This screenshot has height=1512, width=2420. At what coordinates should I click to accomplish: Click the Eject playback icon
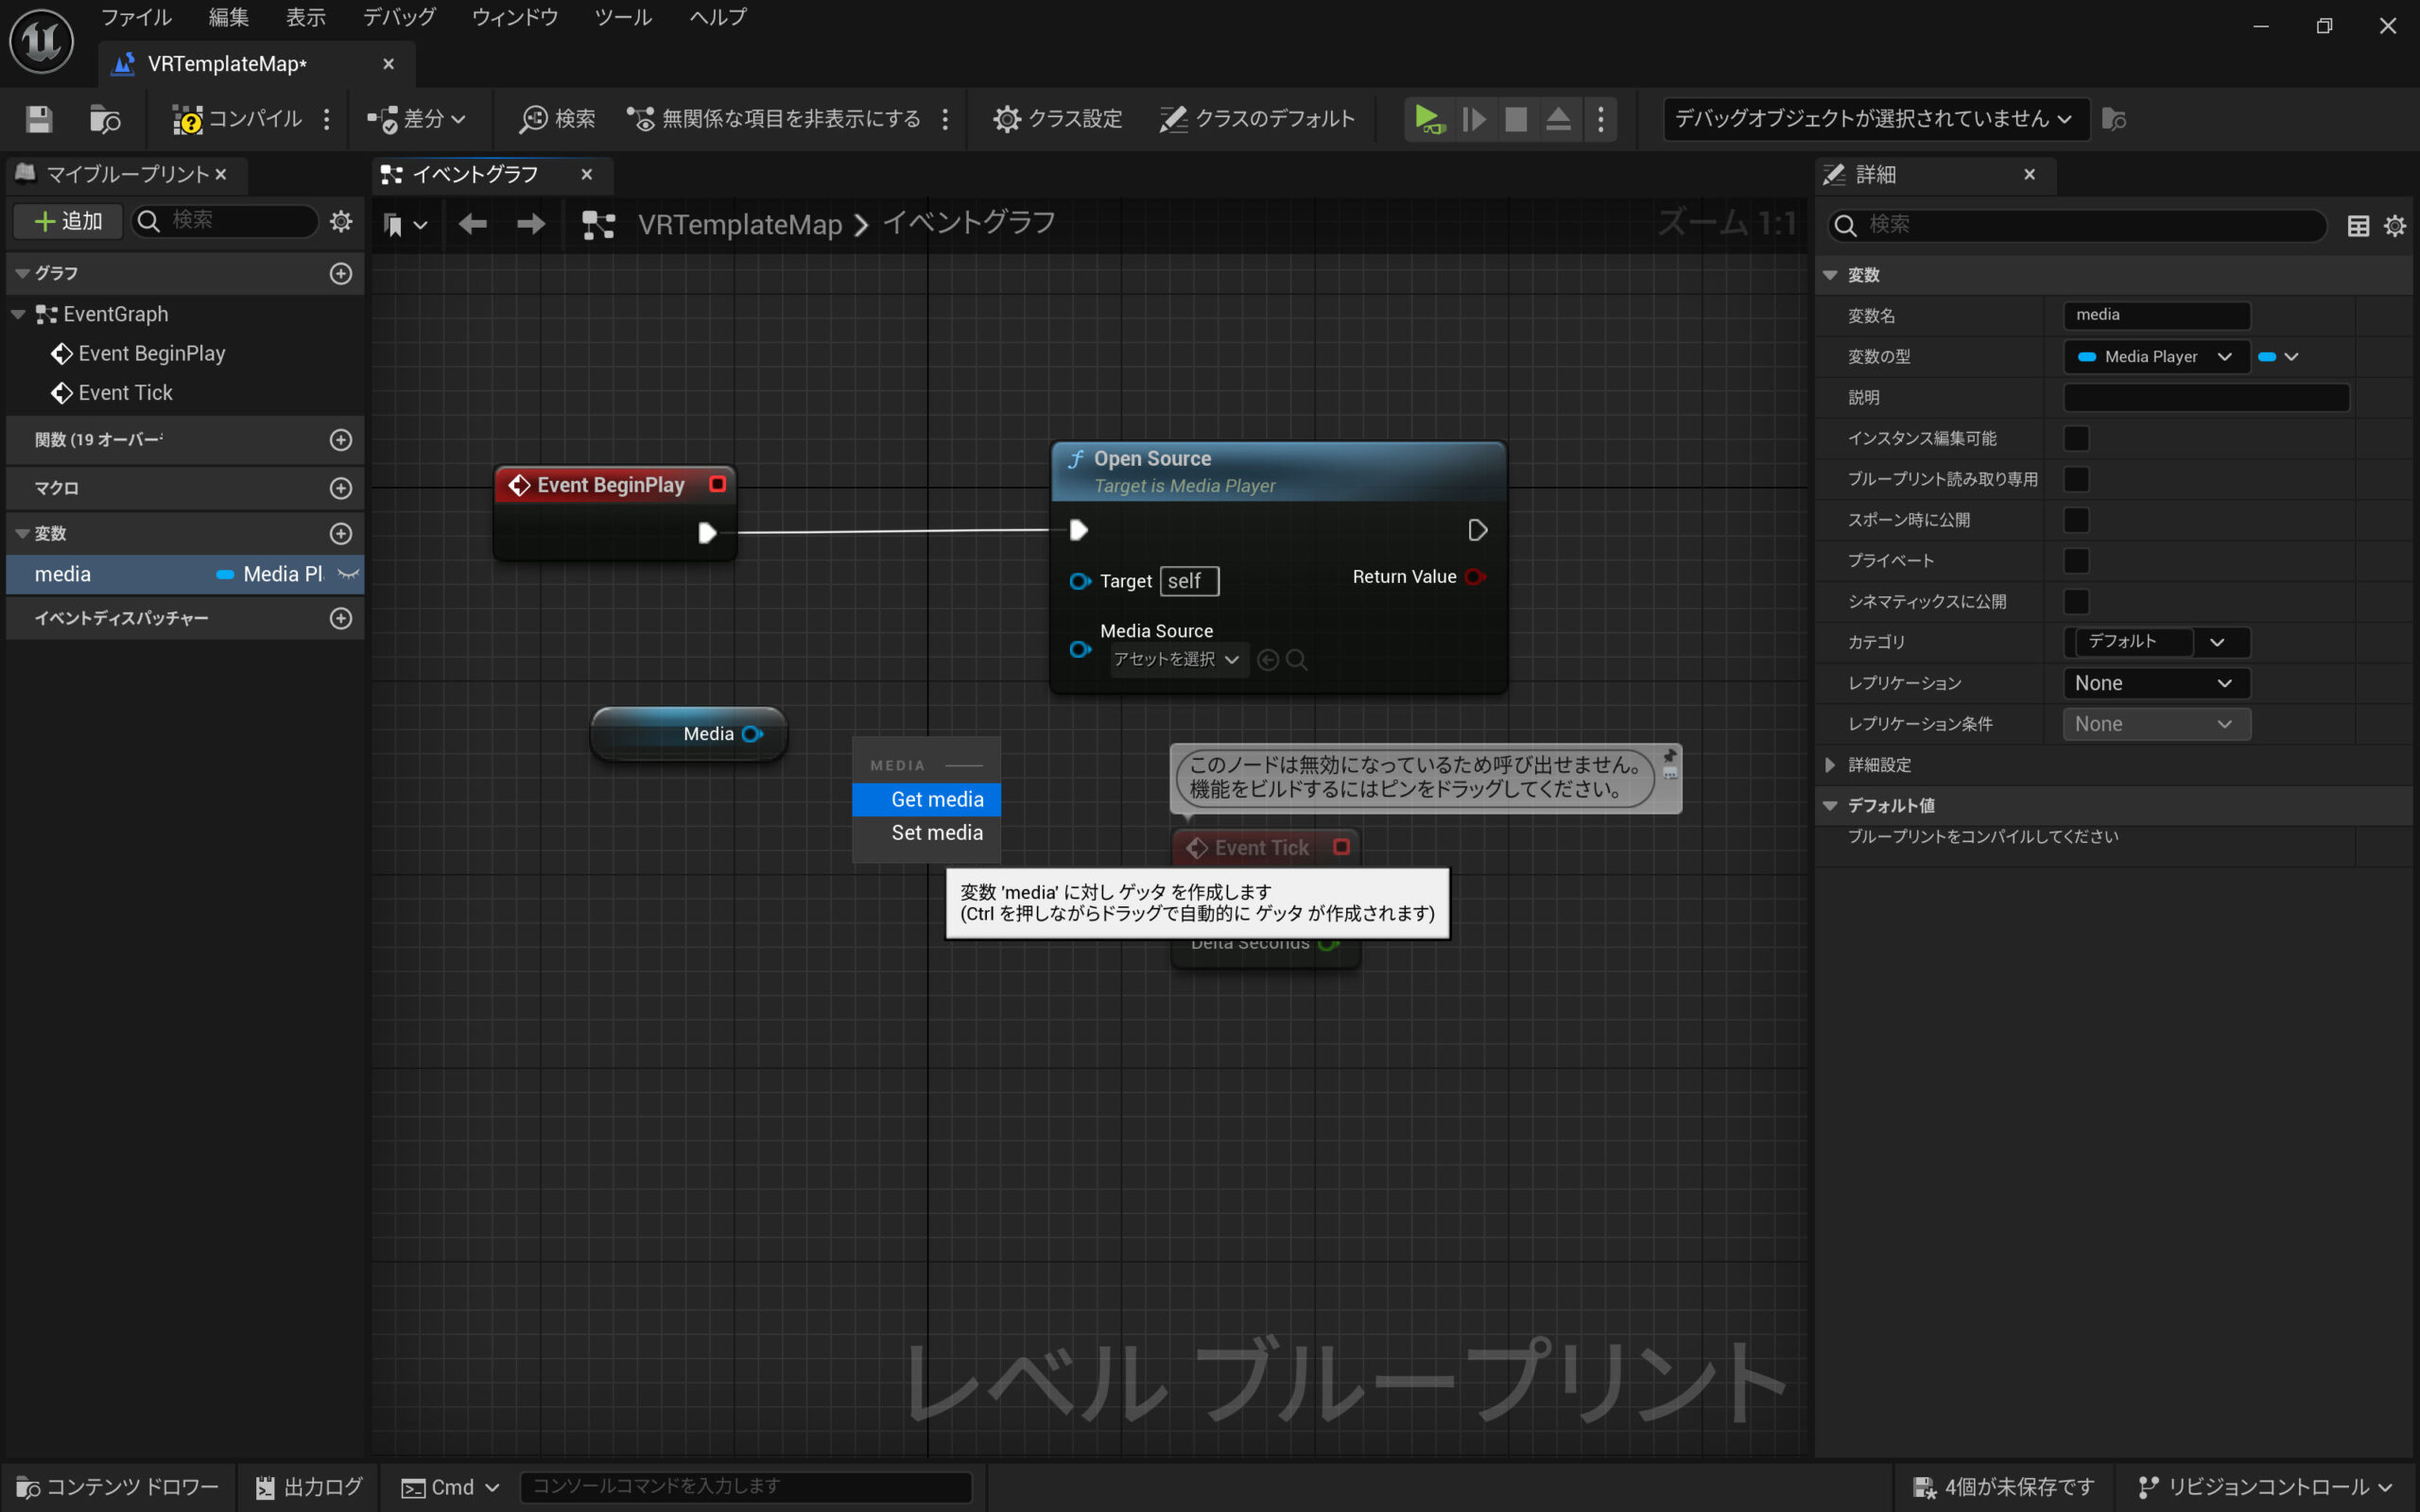(x=1557, y=119)
